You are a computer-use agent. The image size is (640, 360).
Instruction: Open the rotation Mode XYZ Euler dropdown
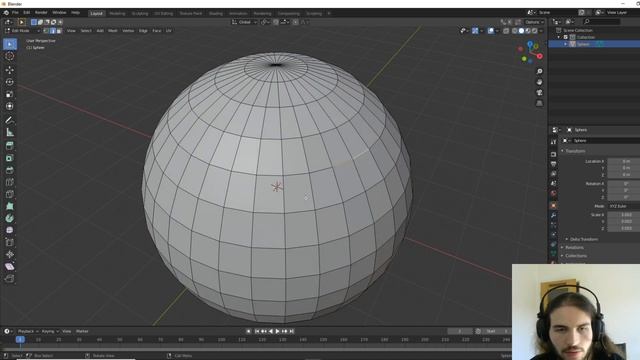click(x=624, y=206)
